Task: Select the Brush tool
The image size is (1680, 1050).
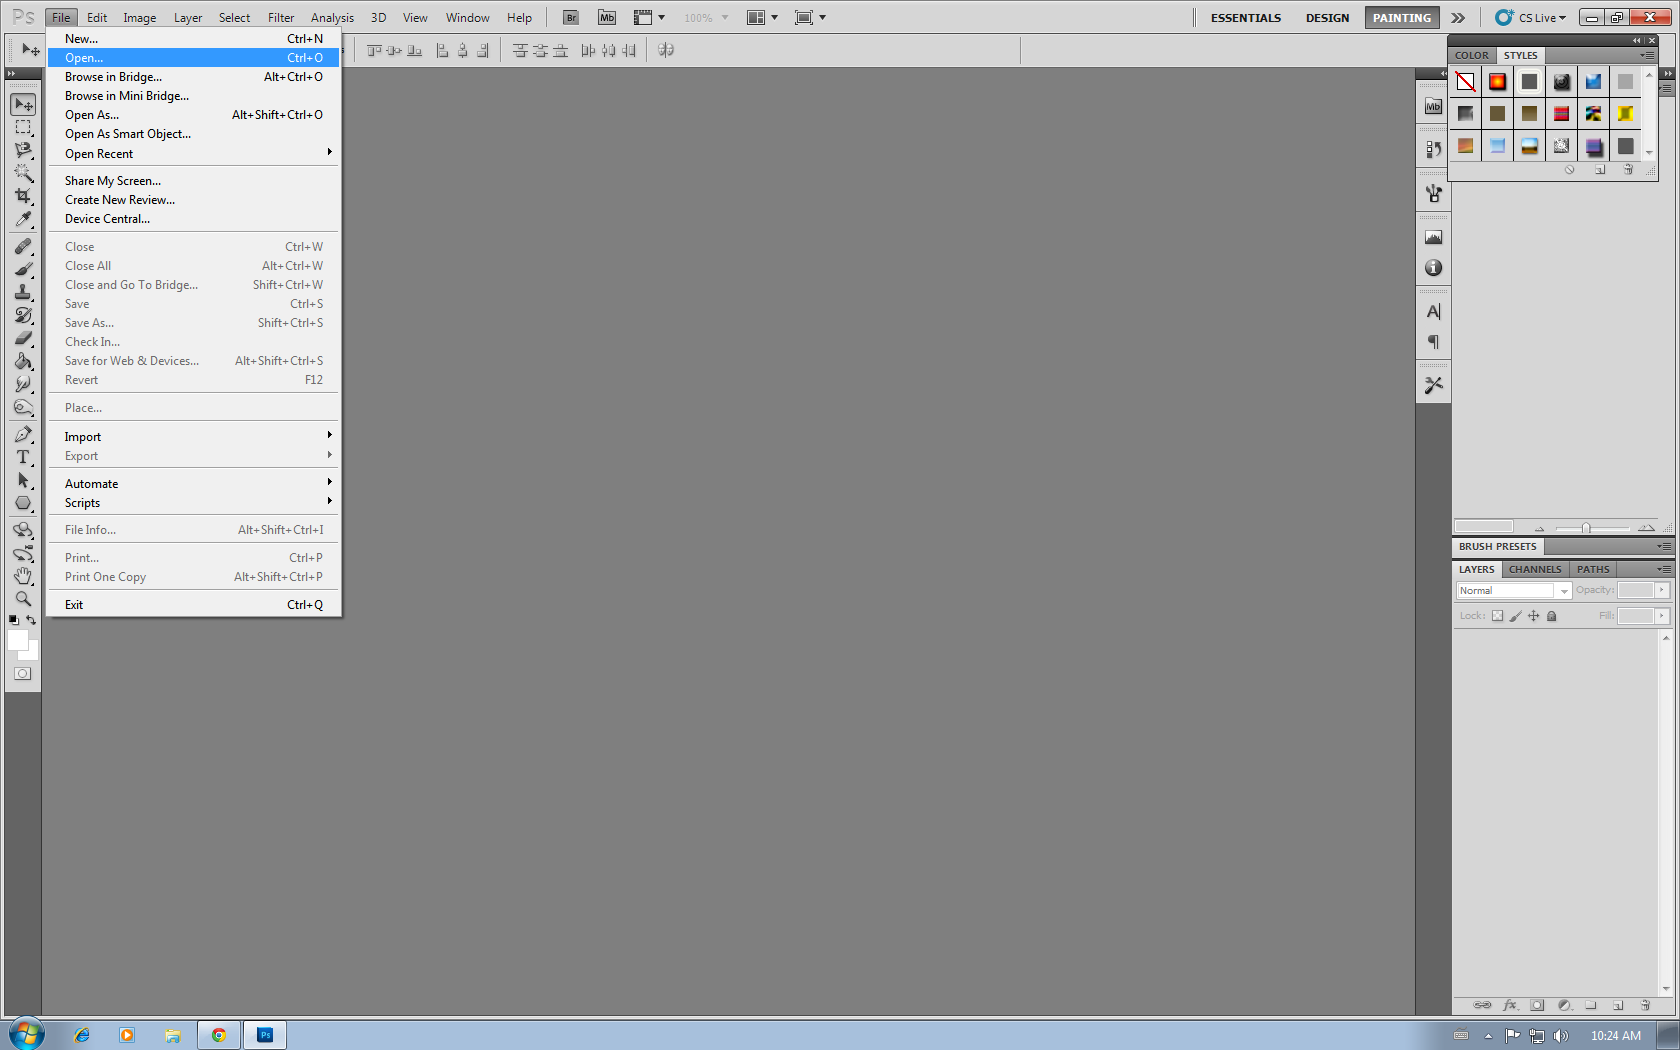Action: coord(23,269)
